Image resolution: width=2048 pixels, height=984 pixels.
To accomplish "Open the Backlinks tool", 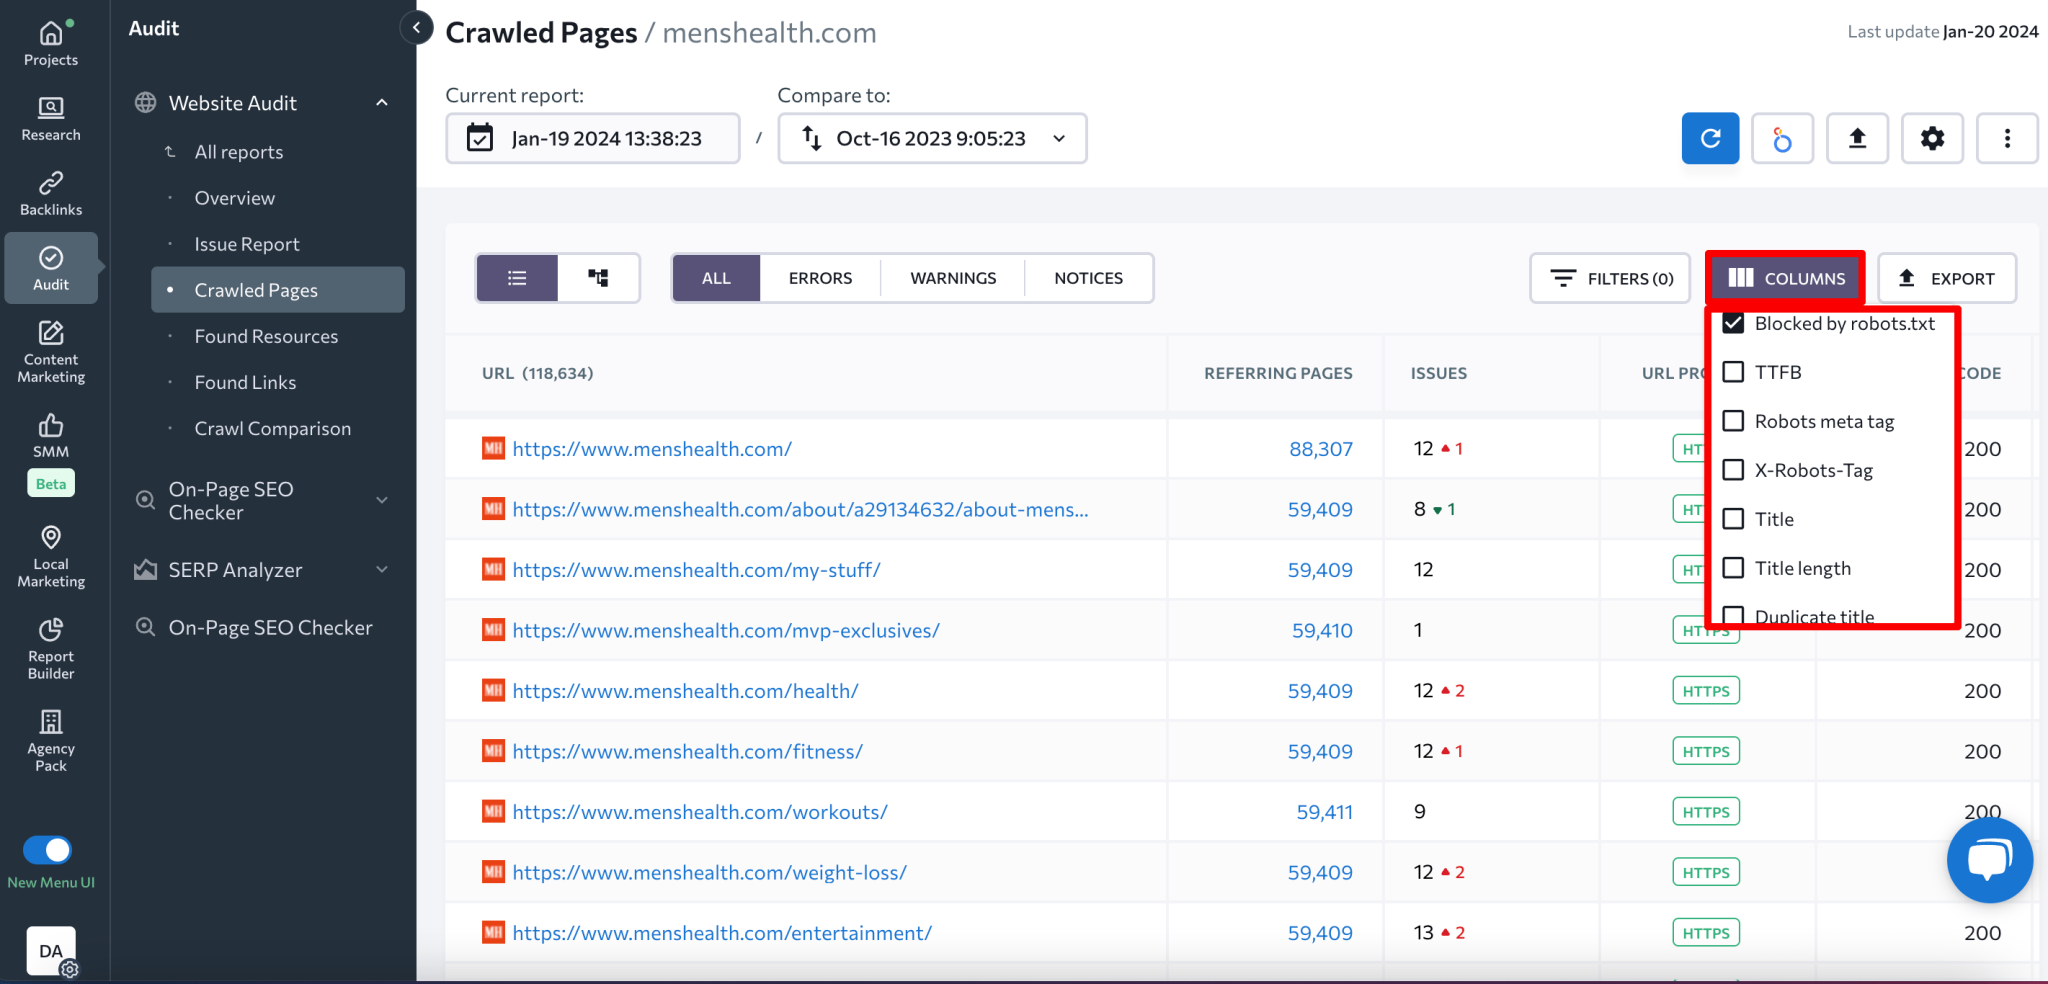I will (50, 192).
